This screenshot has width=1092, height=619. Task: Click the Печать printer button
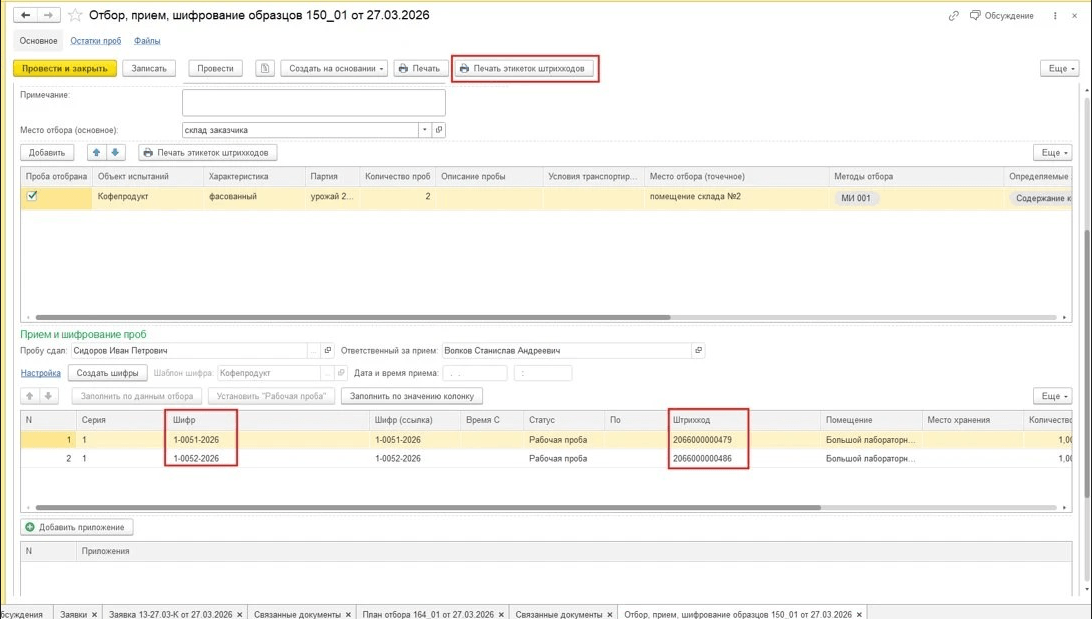click(x=420, y=68)
